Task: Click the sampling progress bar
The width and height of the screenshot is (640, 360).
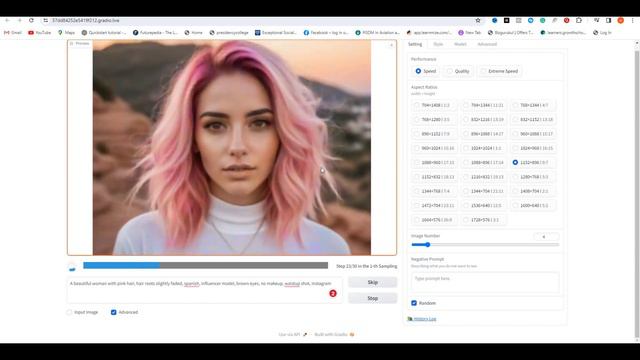Action: point(205,265)
